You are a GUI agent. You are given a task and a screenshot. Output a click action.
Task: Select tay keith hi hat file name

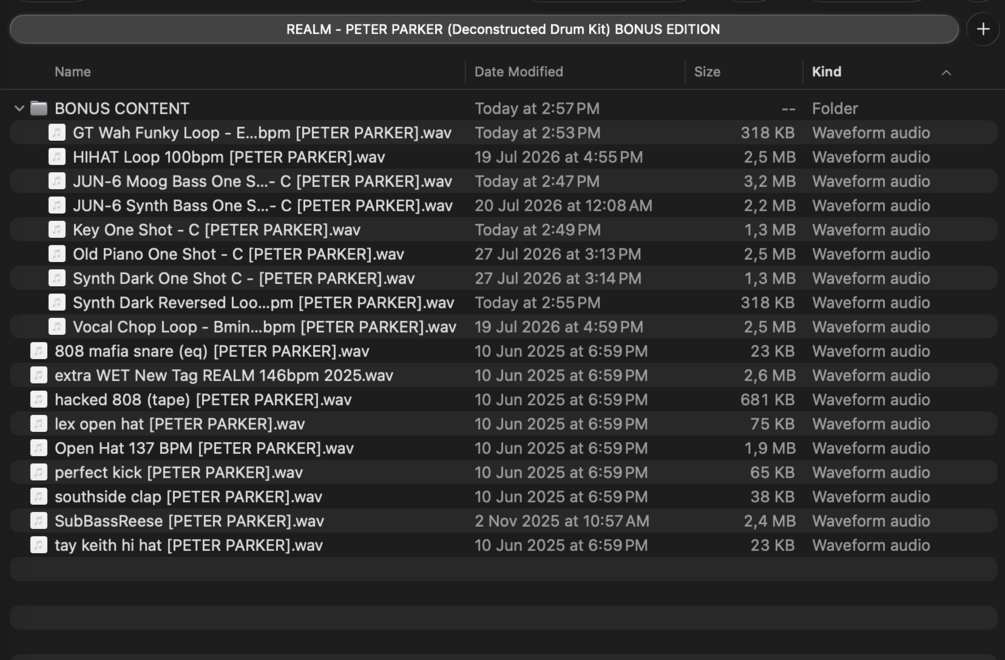click(188, 545)
